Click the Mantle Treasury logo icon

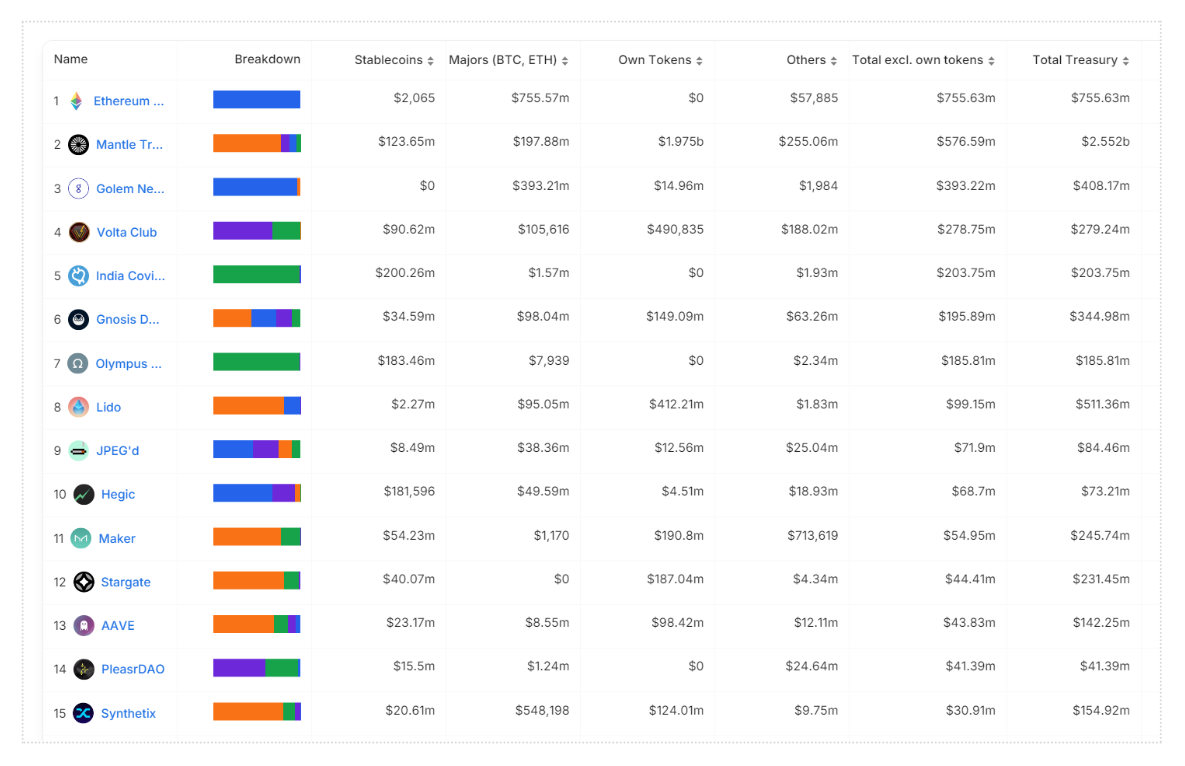click(79, 144)
